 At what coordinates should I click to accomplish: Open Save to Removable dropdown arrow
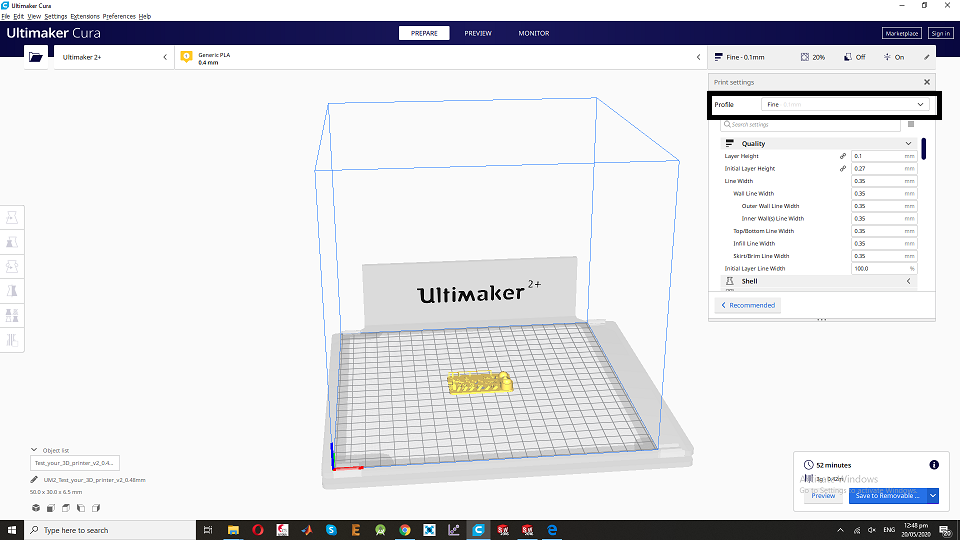point(932,495)
